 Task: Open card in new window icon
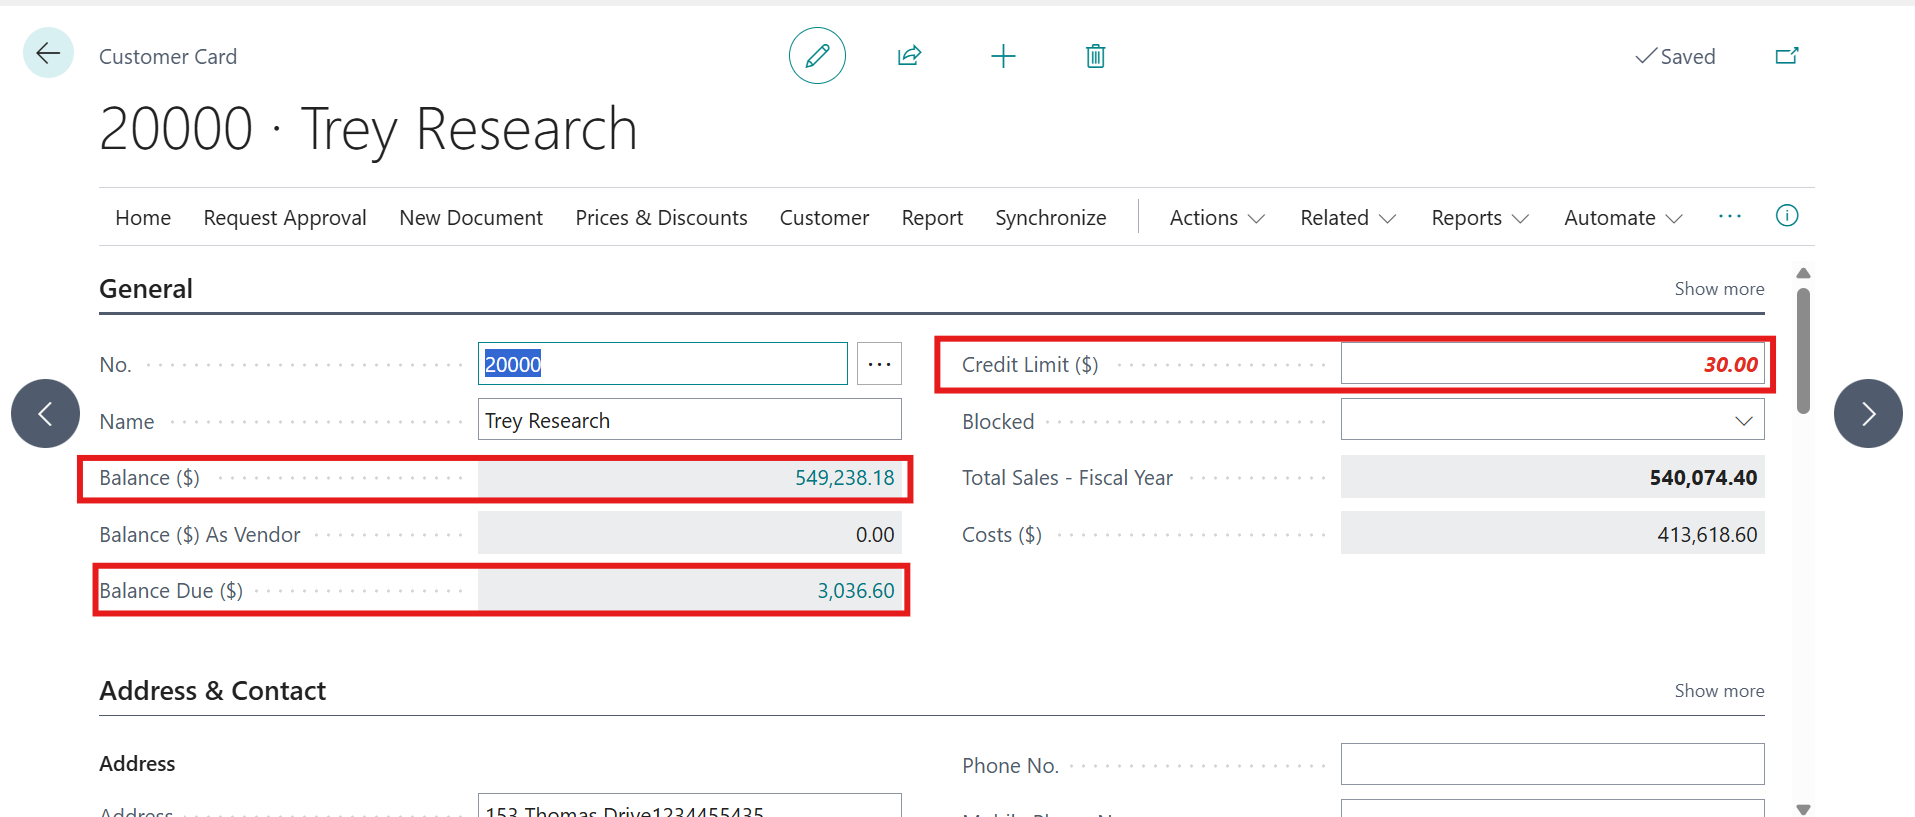[x=1787, y=56]
